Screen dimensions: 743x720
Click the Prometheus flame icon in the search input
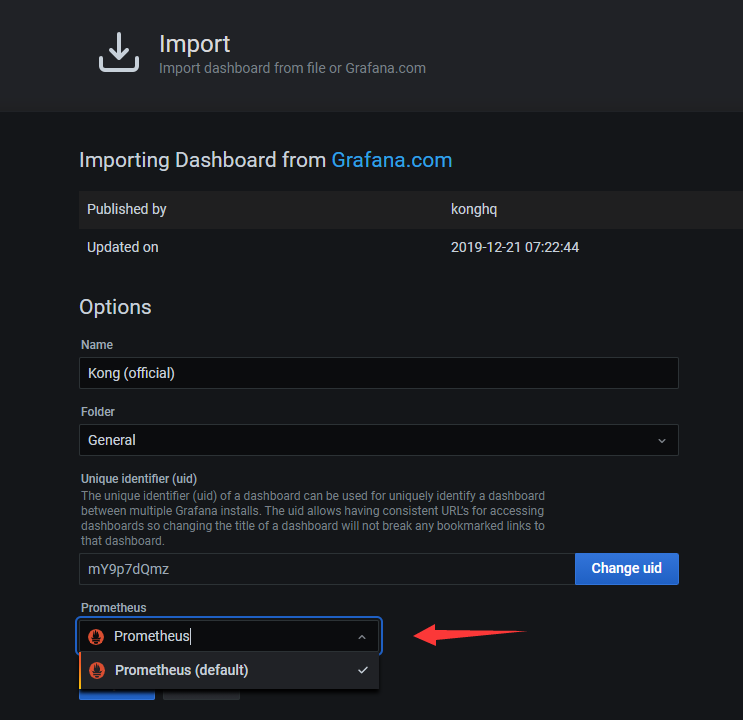[96, 637]
